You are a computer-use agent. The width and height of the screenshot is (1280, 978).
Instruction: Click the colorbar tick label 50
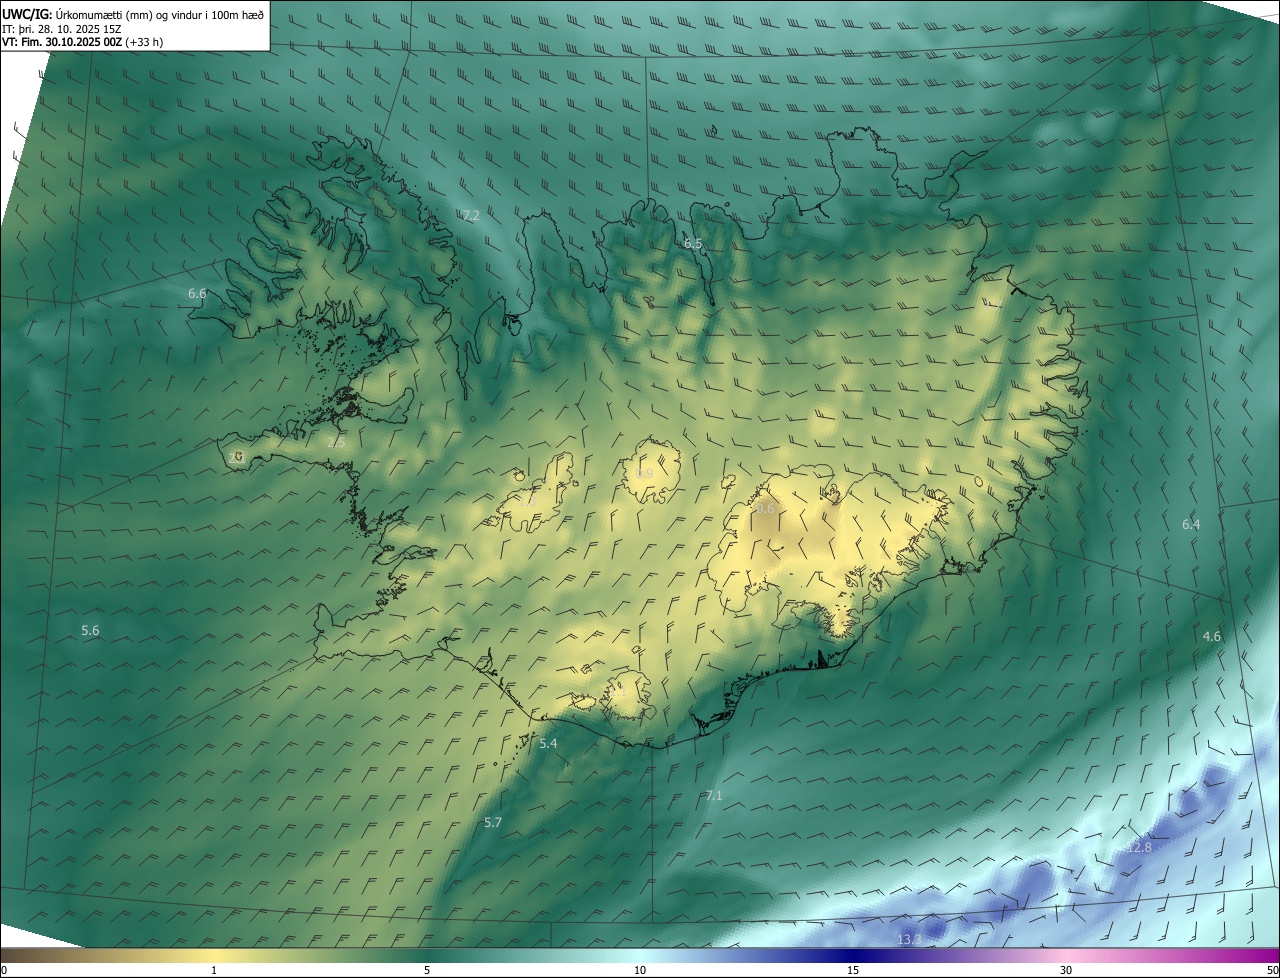coord(1272,970)
